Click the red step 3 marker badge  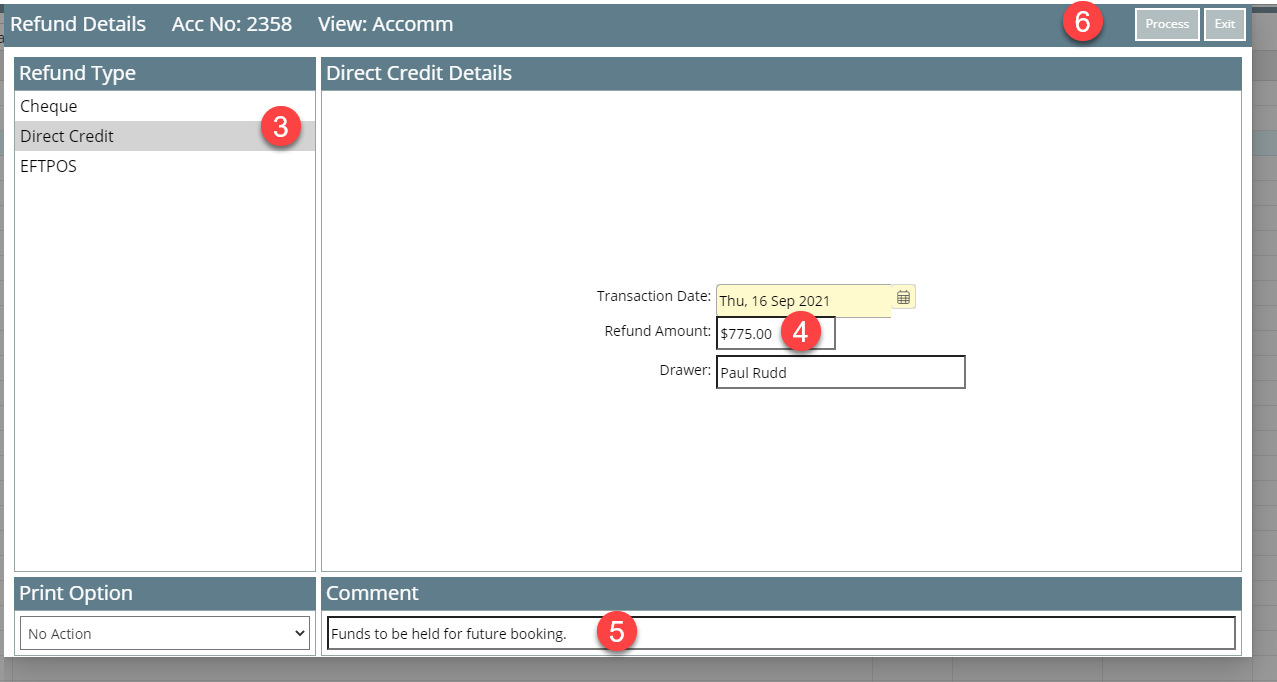[x=281, y=128]
